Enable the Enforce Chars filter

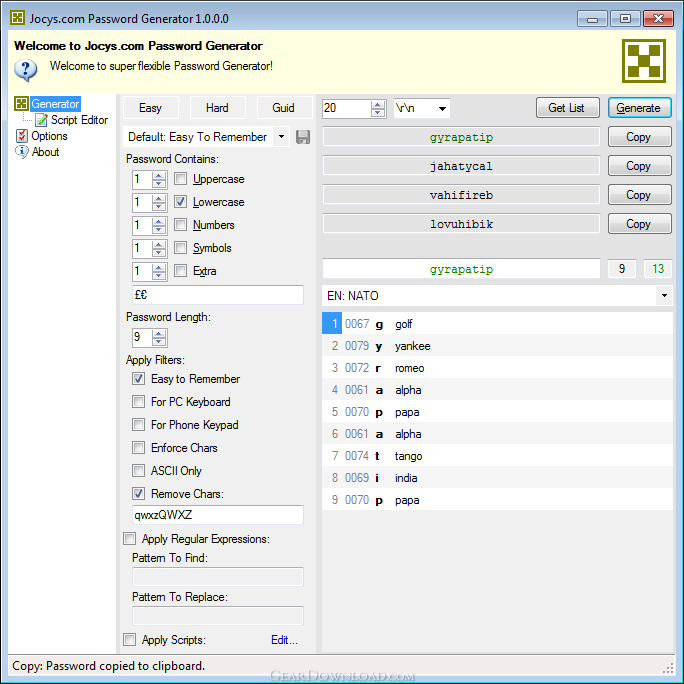[139, 448]
